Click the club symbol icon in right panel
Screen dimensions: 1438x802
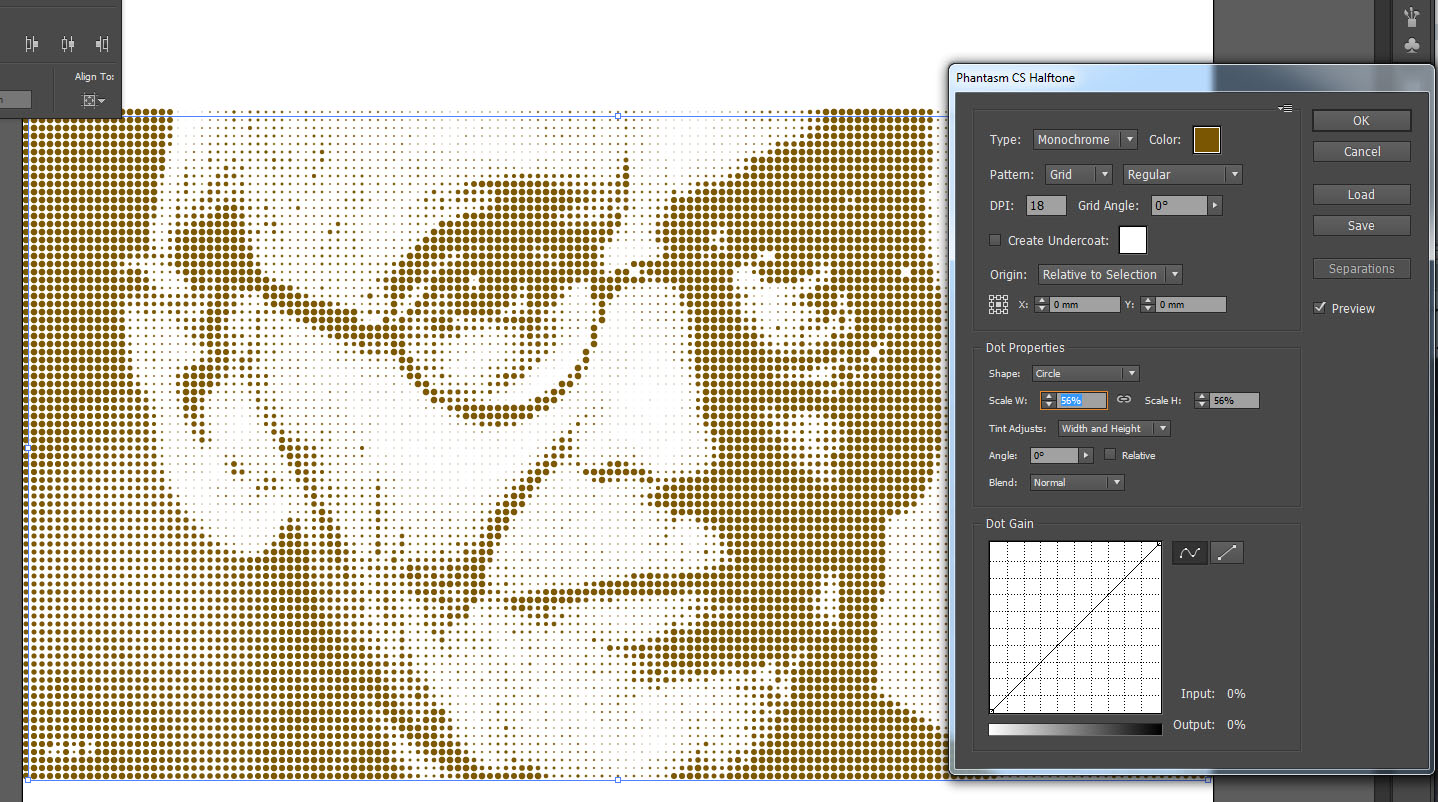click(x=1411, y=46)
